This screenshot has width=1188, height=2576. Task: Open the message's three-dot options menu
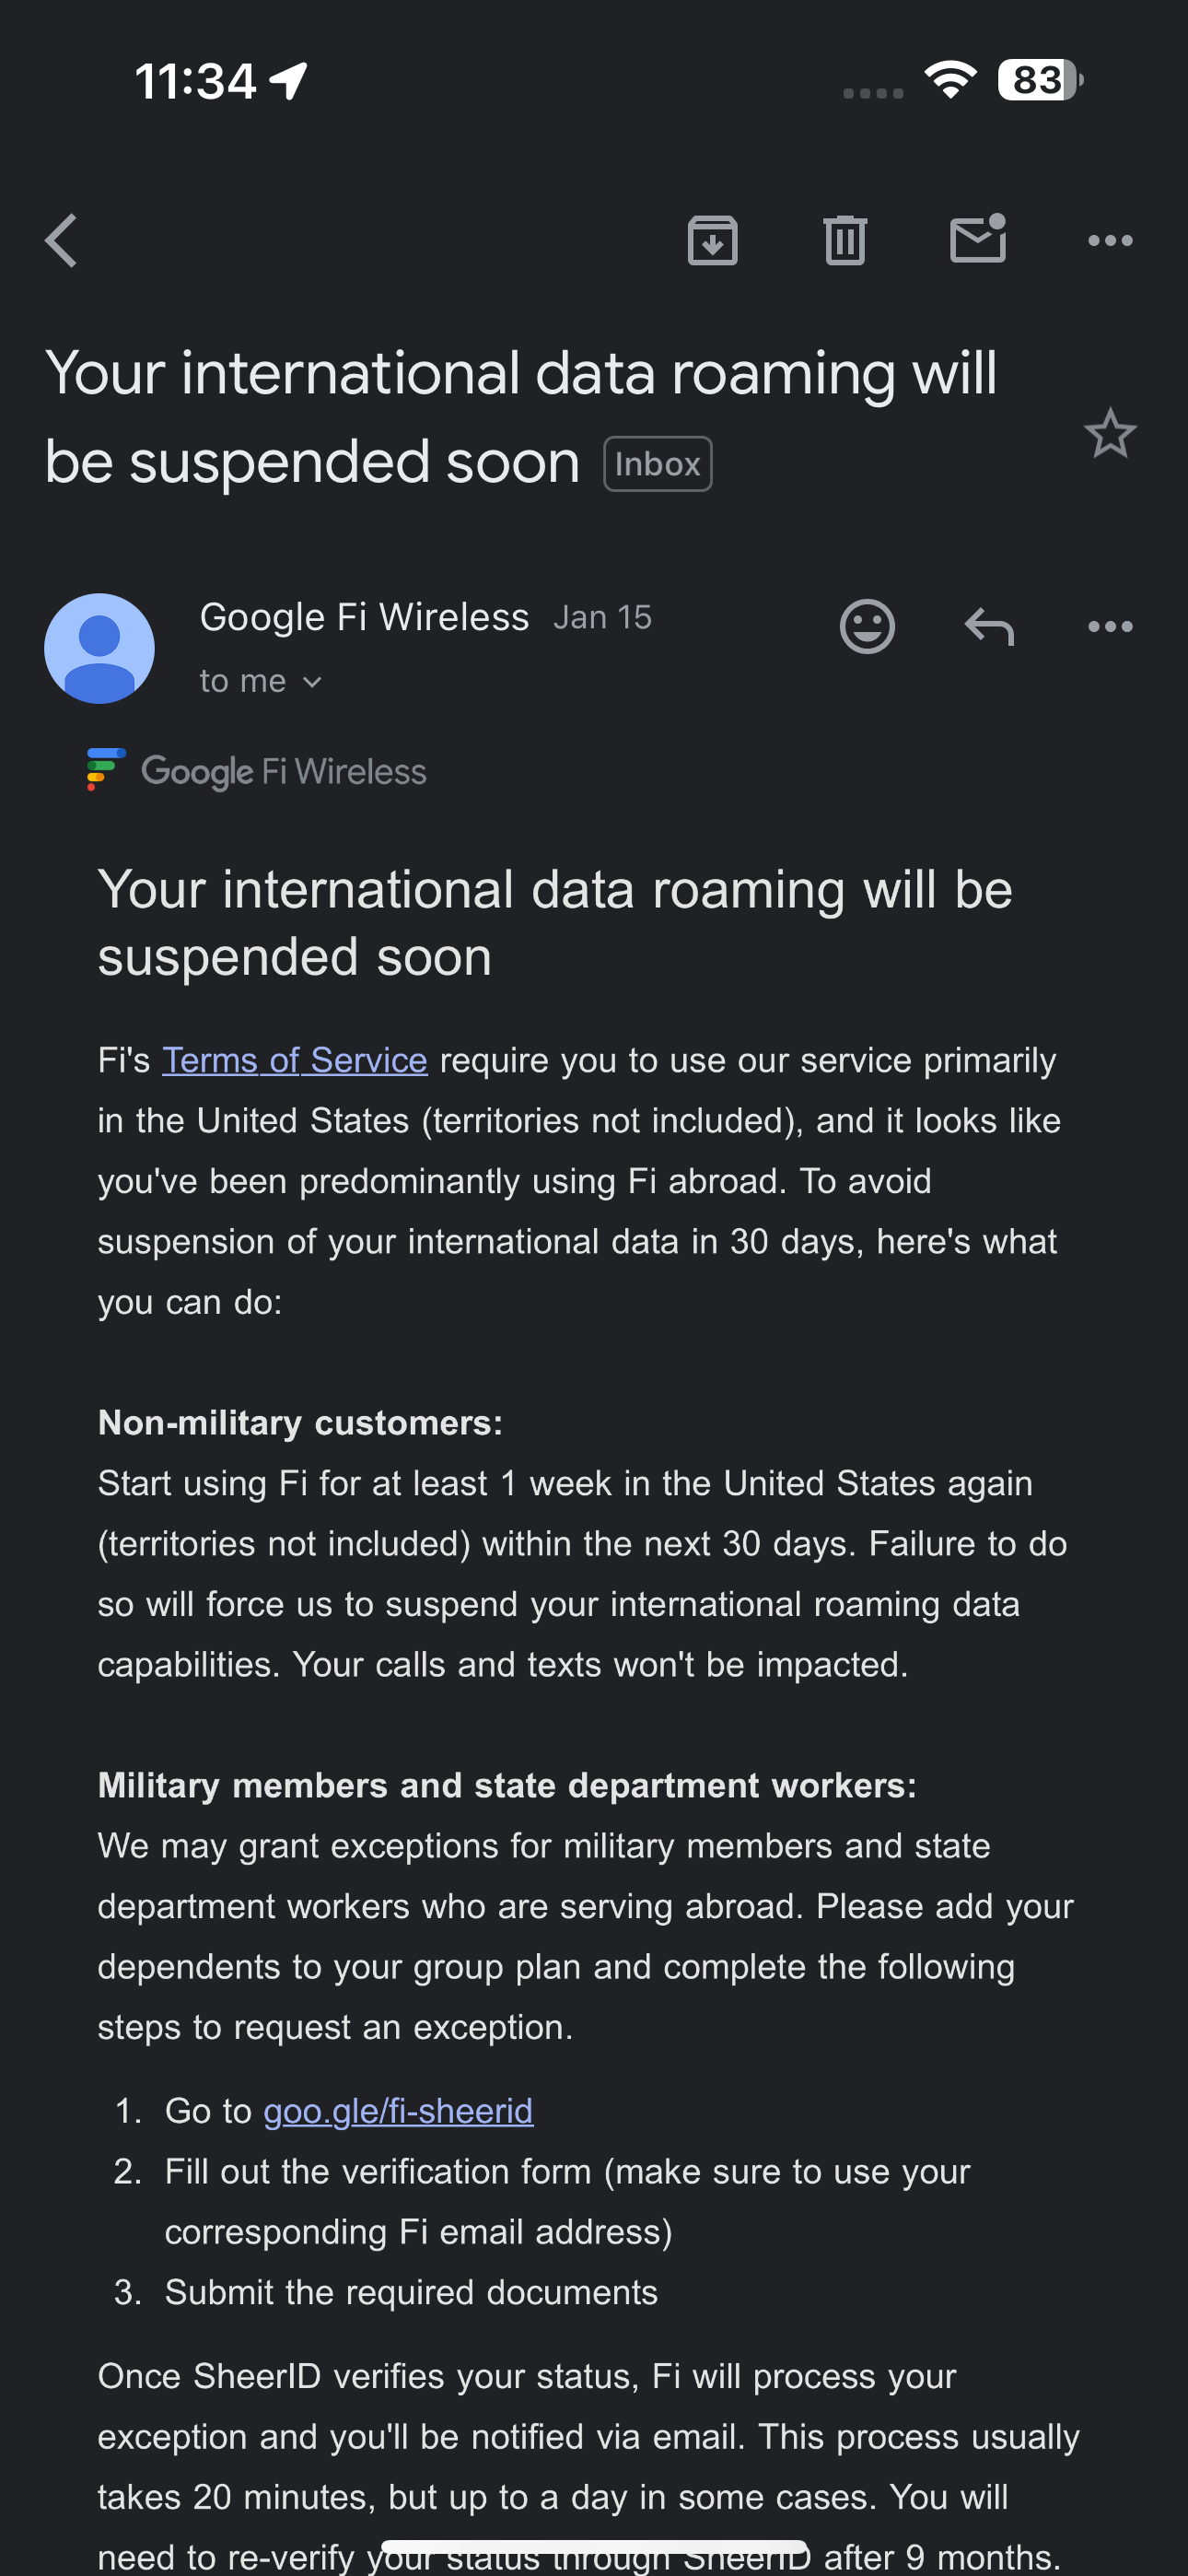tap(1110, 627)
